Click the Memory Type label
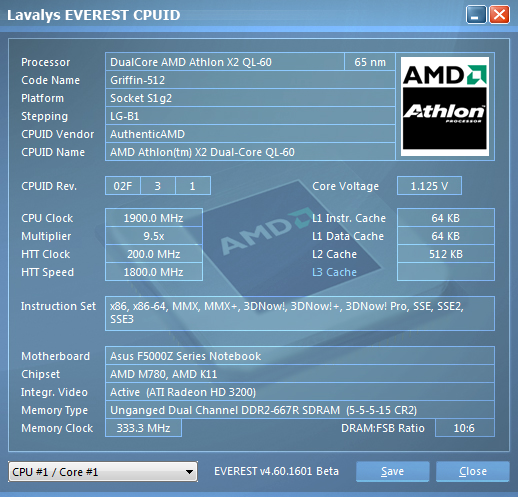The height and width of the screenshot is (497, 518). point(55,410)
